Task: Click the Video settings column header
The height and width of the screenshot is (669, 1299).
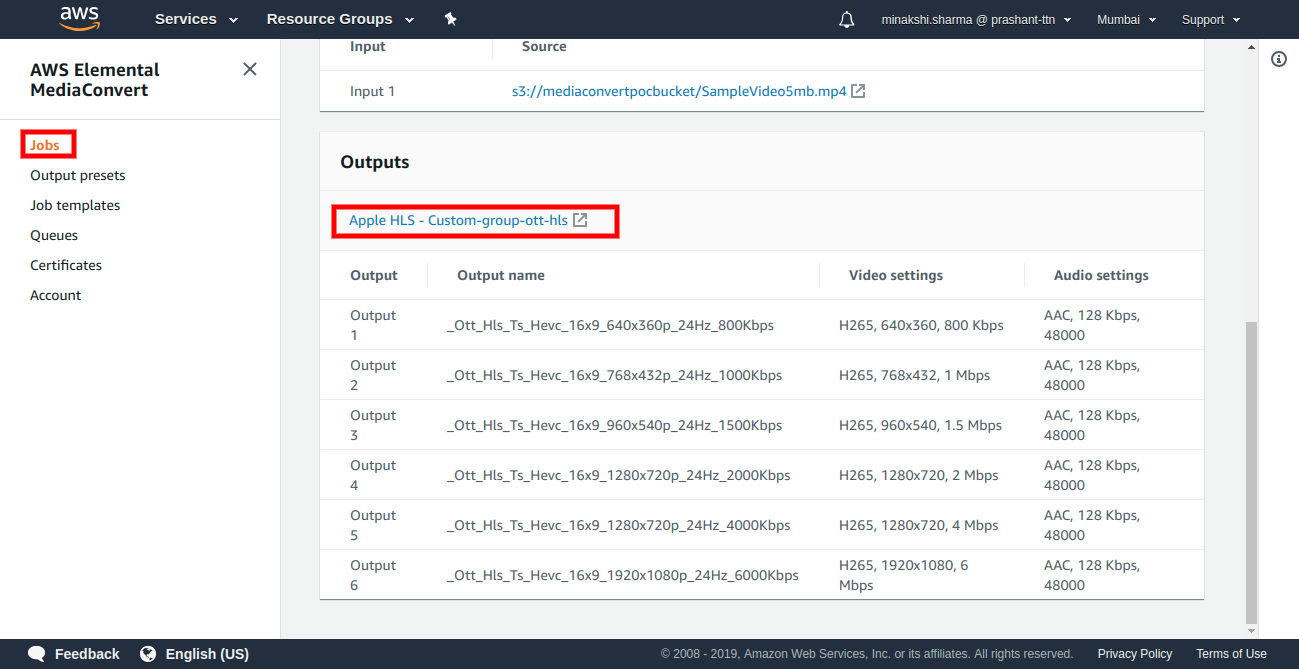Action: click(x=896, y=275)
